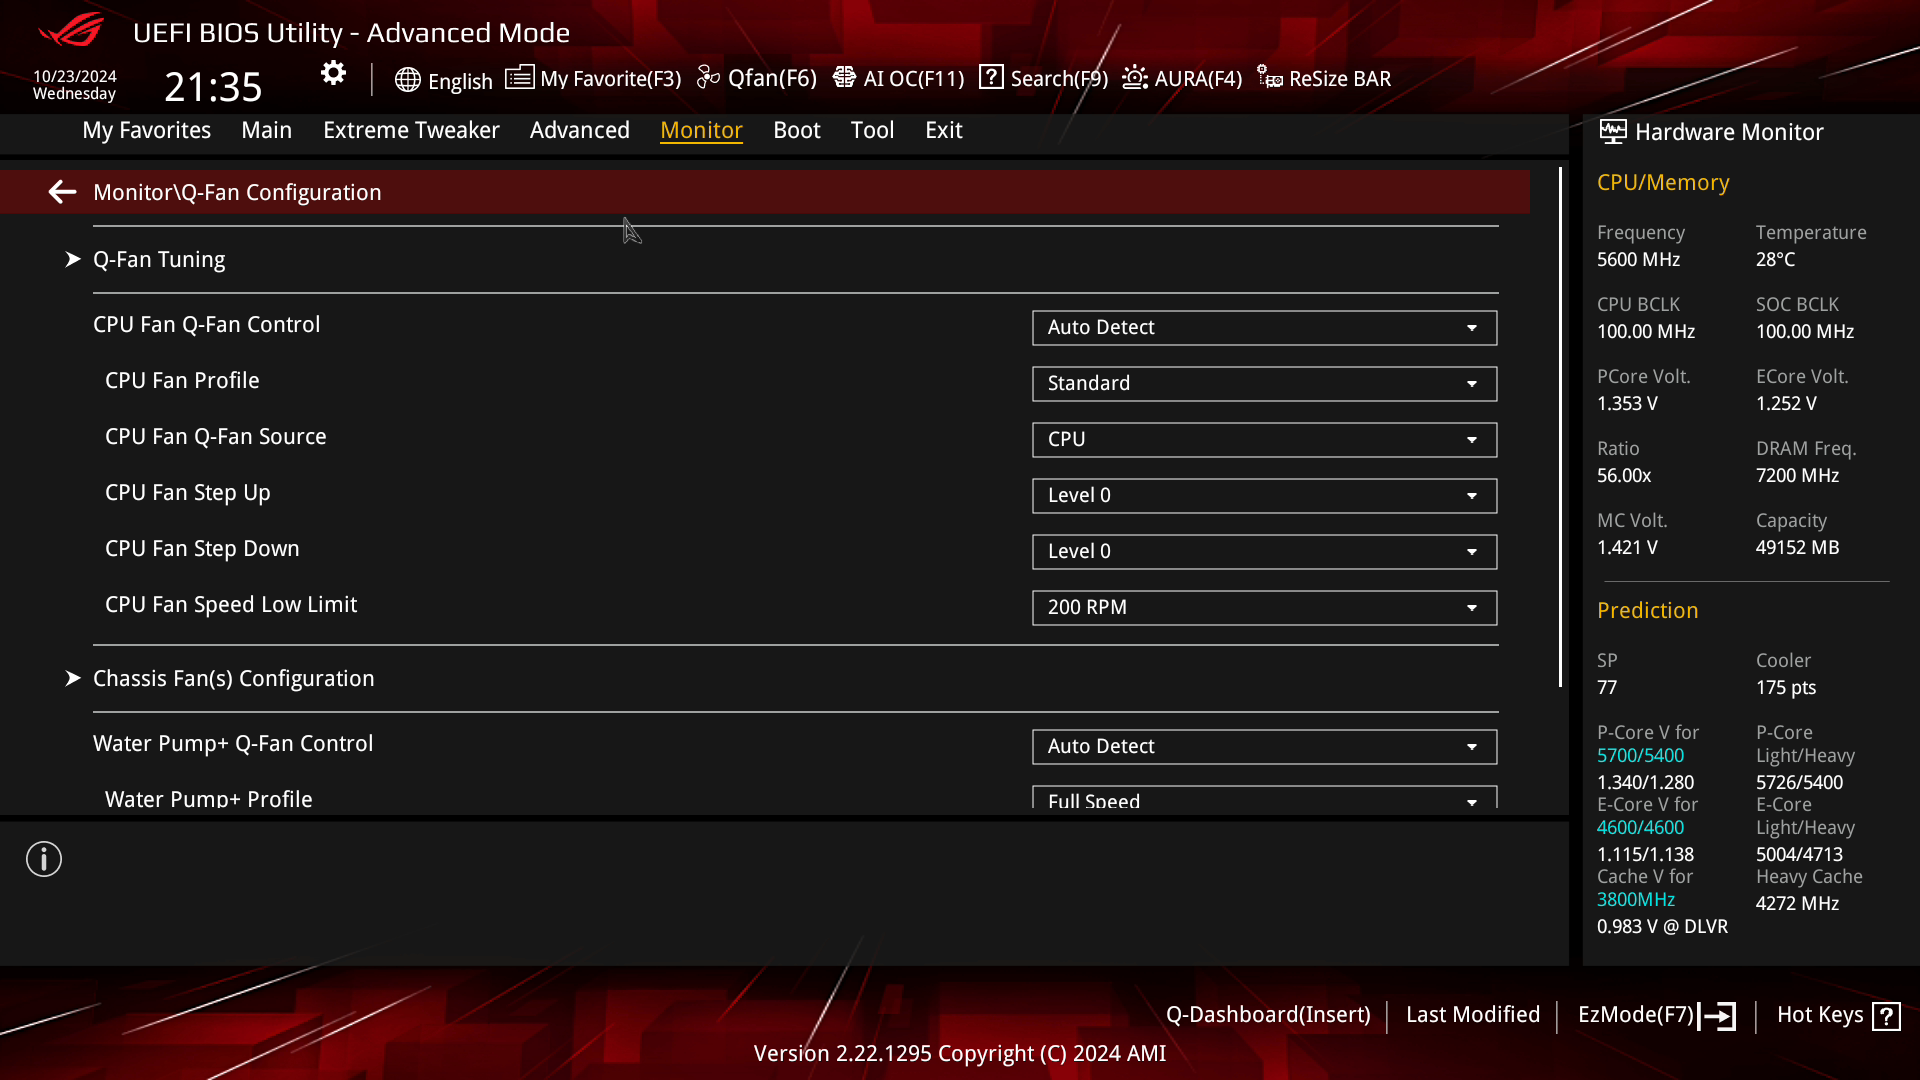Viewport: 1920px width, 1080px height.
Task: Expand Chassis Fan(s) Configuration section
Action: click(x=233, y=678)
